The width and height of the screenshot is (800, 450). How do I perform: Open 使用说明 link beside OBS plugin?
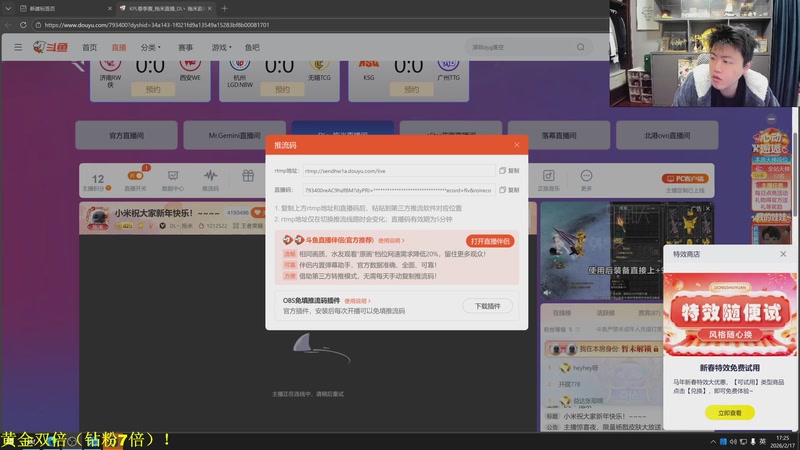(x=357, y=301)
